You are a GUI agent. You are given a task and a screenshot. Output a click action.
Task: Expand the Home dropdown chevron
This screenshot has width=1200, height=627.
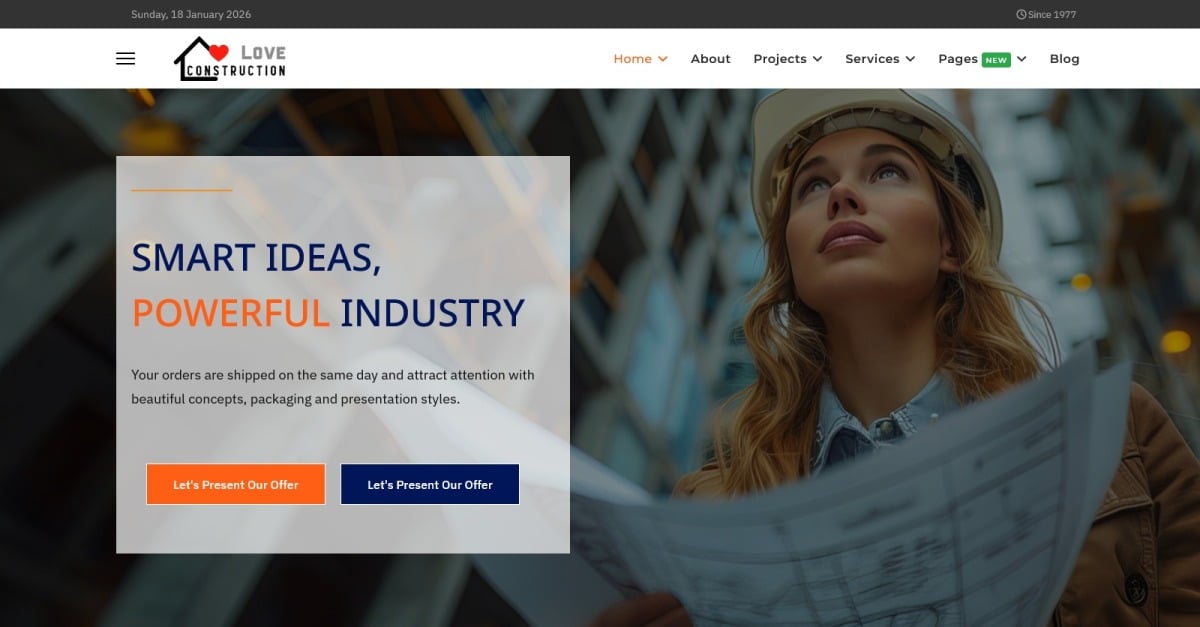663,59
